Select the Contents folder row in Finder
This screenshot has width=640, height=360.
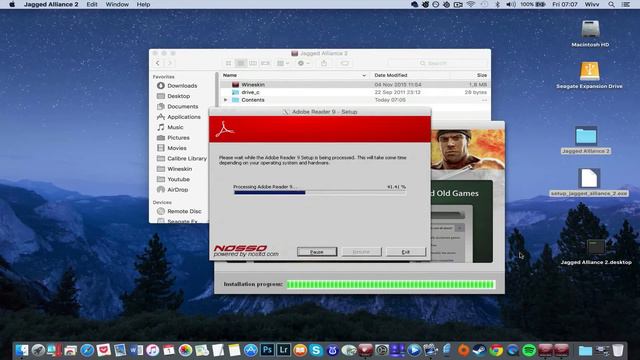355,100
